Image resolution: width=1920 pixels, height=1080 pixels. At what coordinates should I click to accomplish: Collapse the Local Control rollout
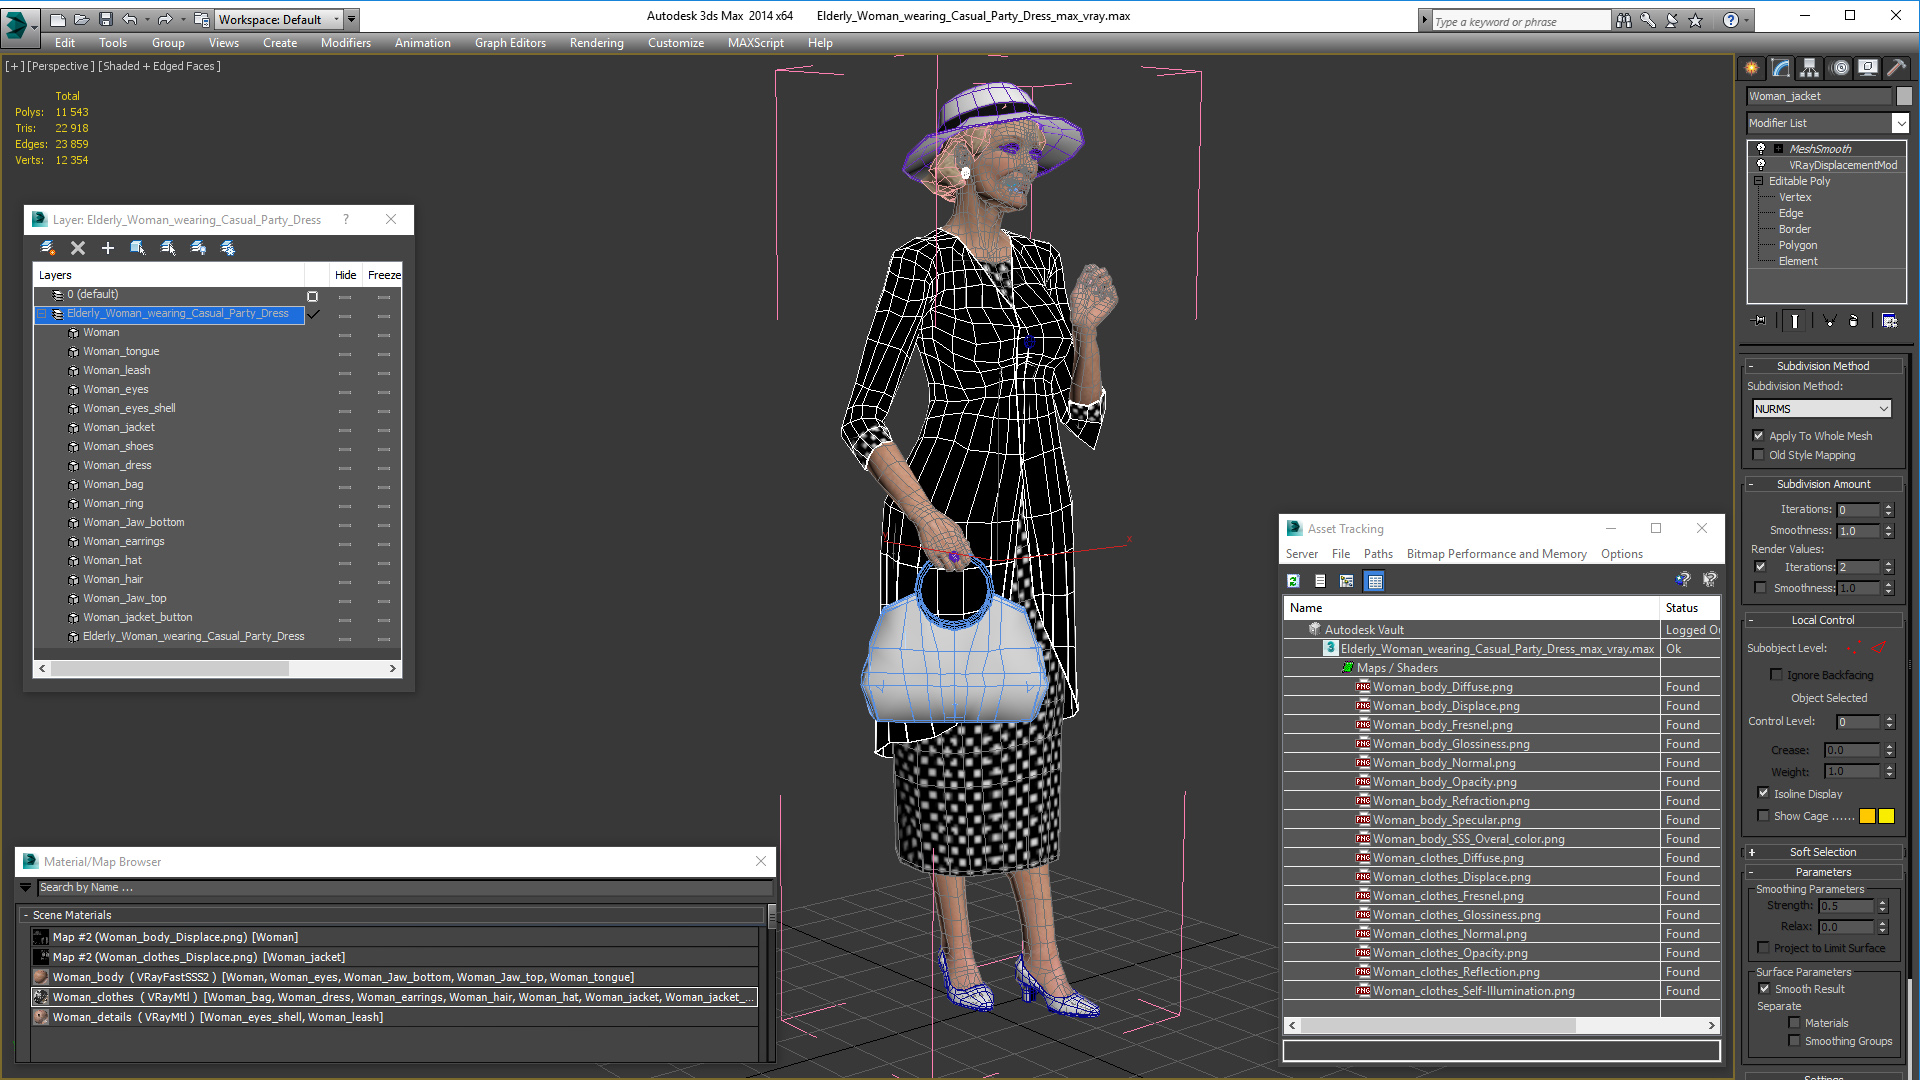click(1823, 620)
